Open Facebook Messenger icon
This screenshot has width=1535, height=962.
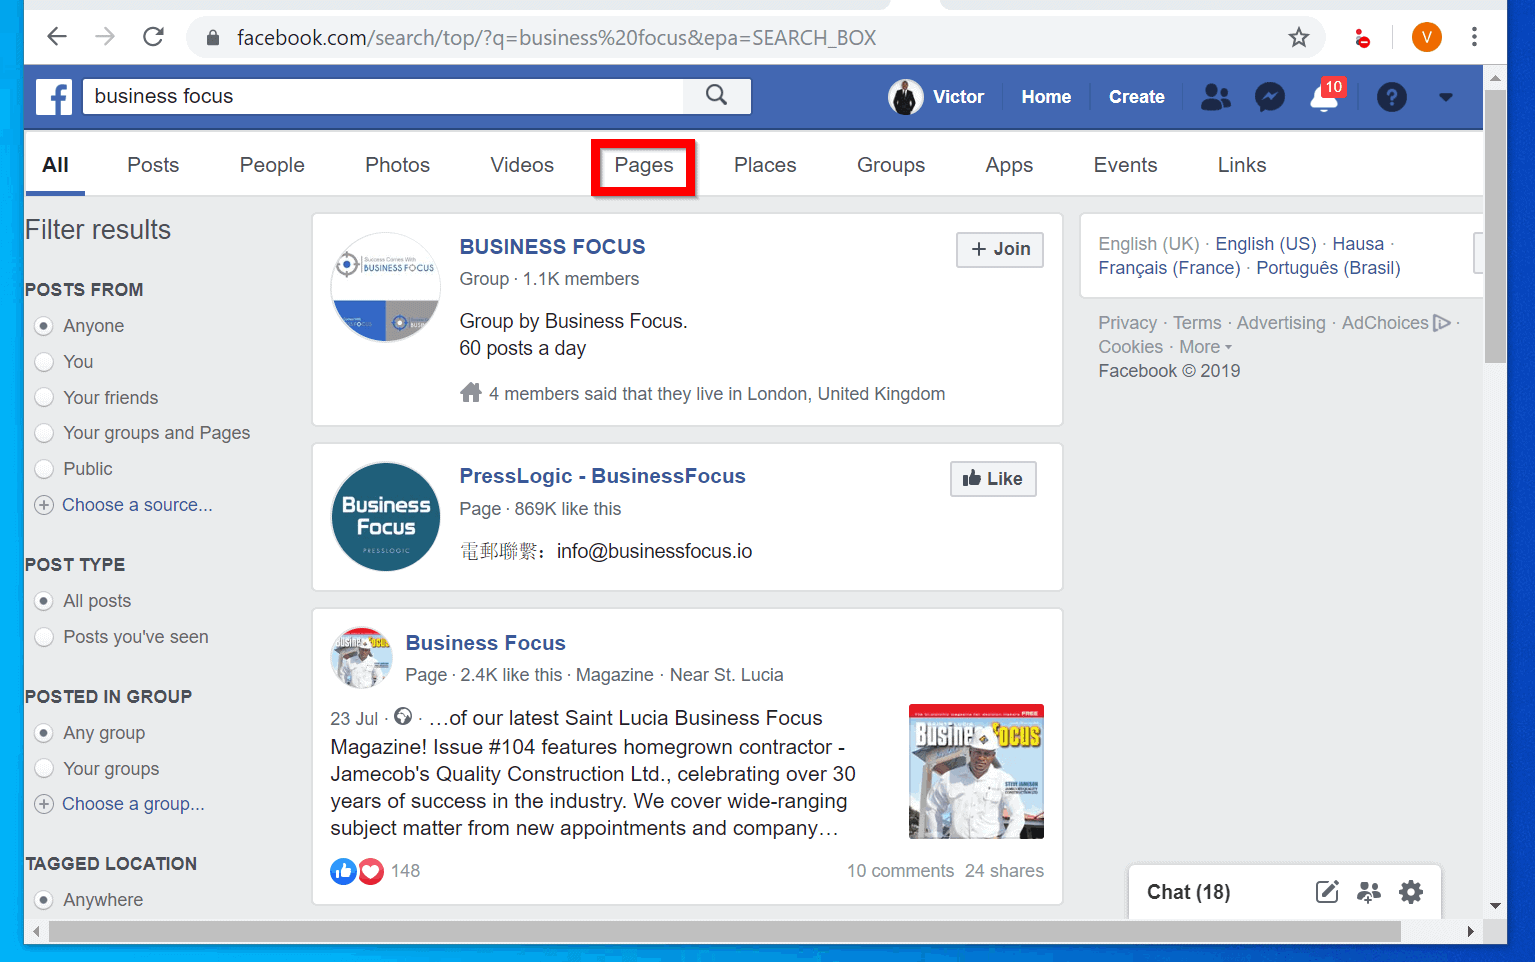pos(1269,97)
